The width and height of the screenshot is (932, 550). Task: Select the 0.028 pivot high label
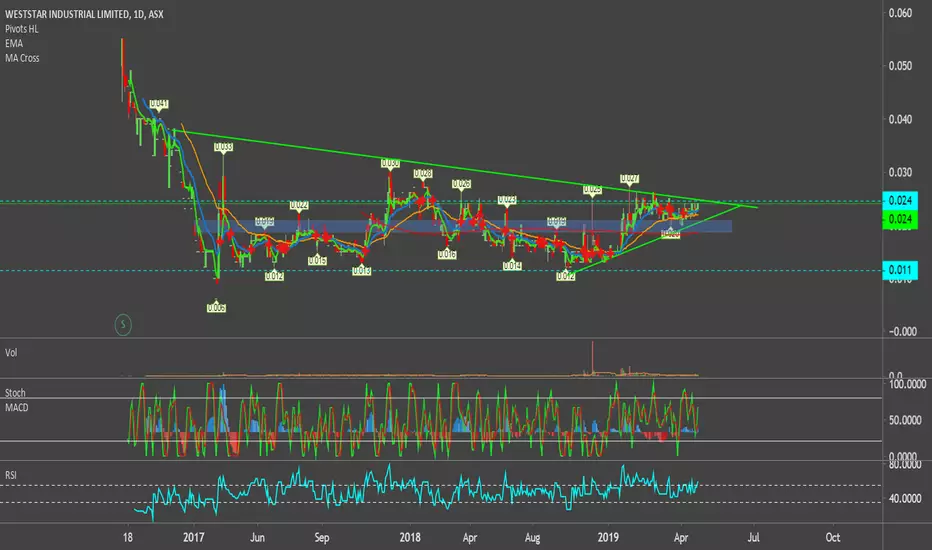click(423, 174)
